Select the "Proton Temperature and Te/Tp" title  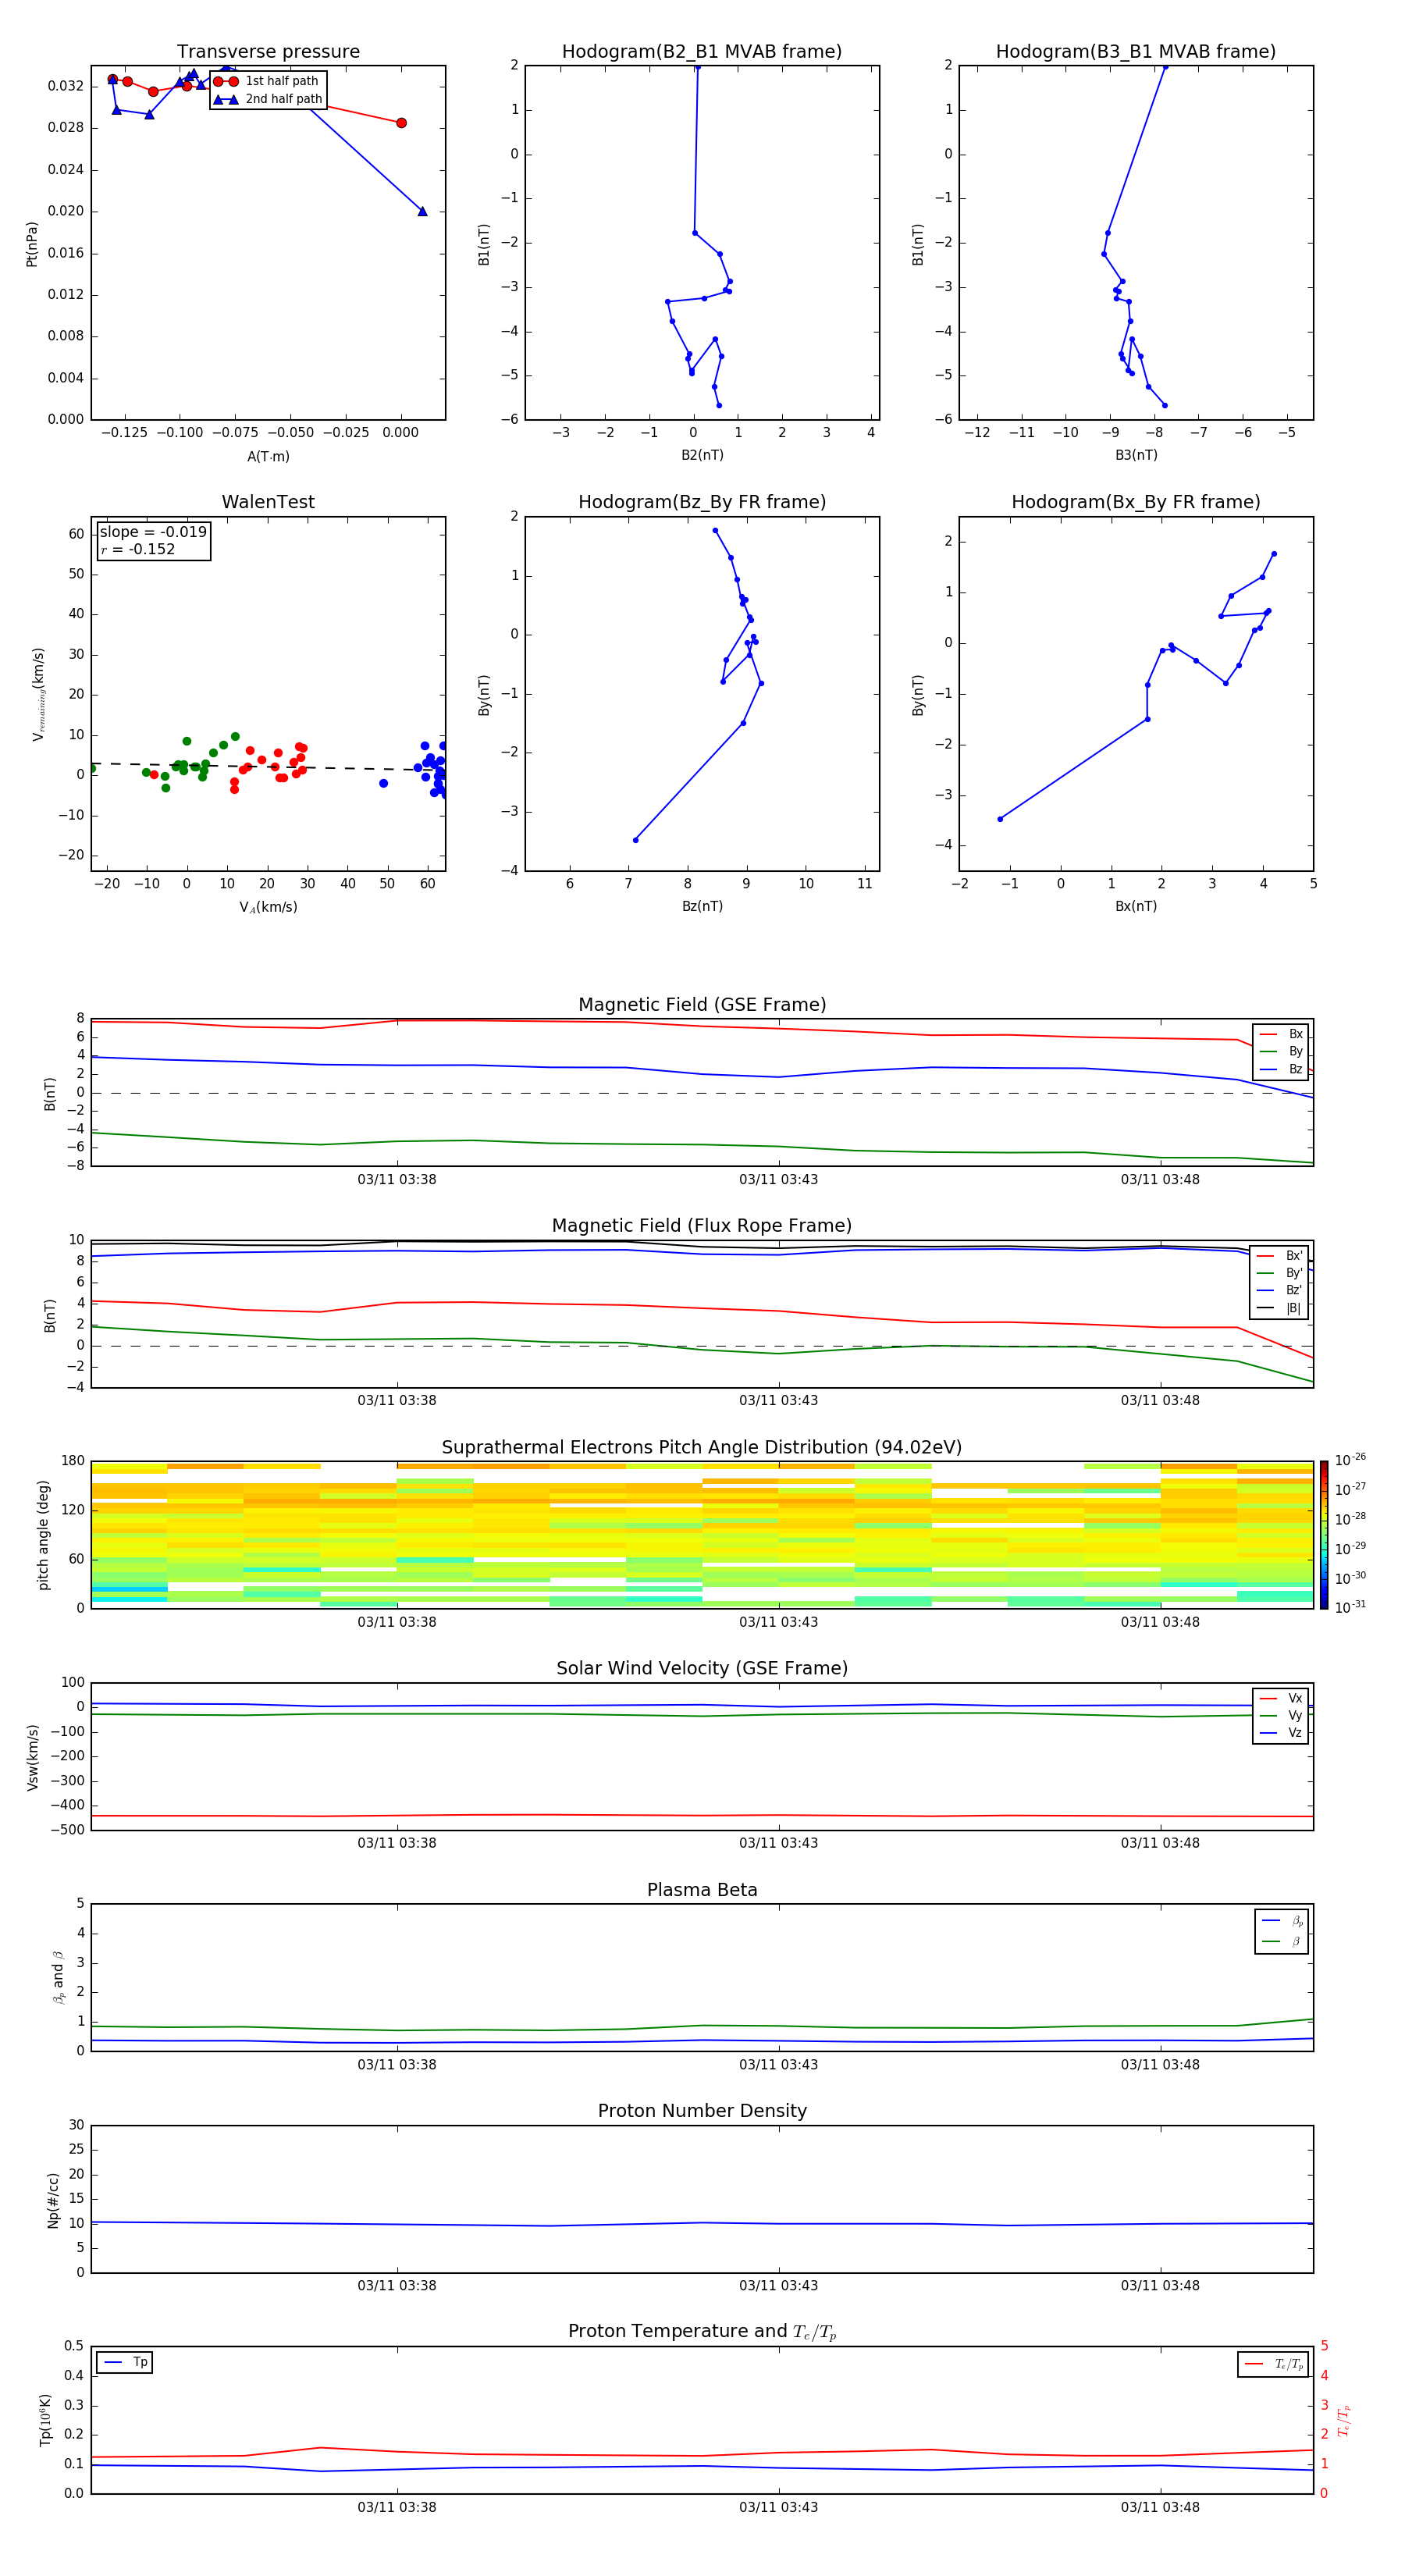tap(702, 2332)
